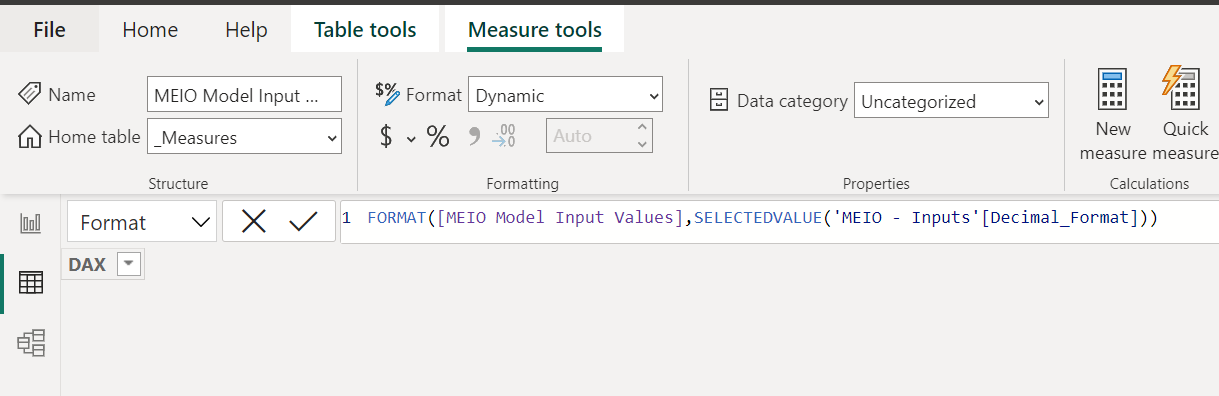The width and height of the screenshot is (1219, 396).
Task: Switch to the Table tools tab
Action: click(365, 30)
